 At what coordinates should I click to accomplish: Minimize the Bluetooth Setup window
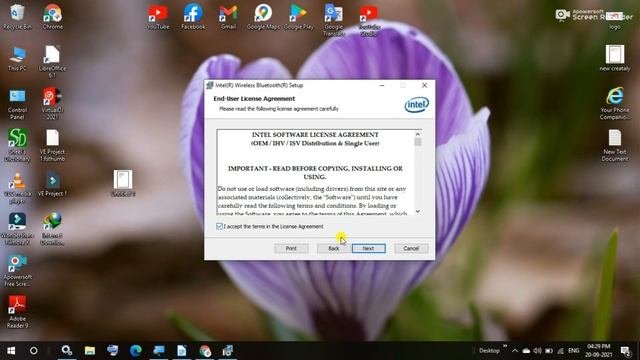click(382, 85)
